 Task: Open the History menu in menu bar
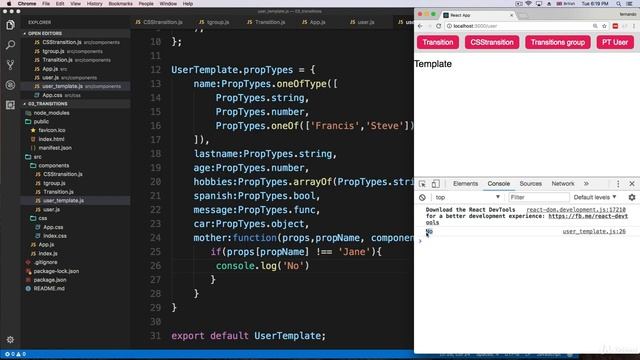click(94, 4)
